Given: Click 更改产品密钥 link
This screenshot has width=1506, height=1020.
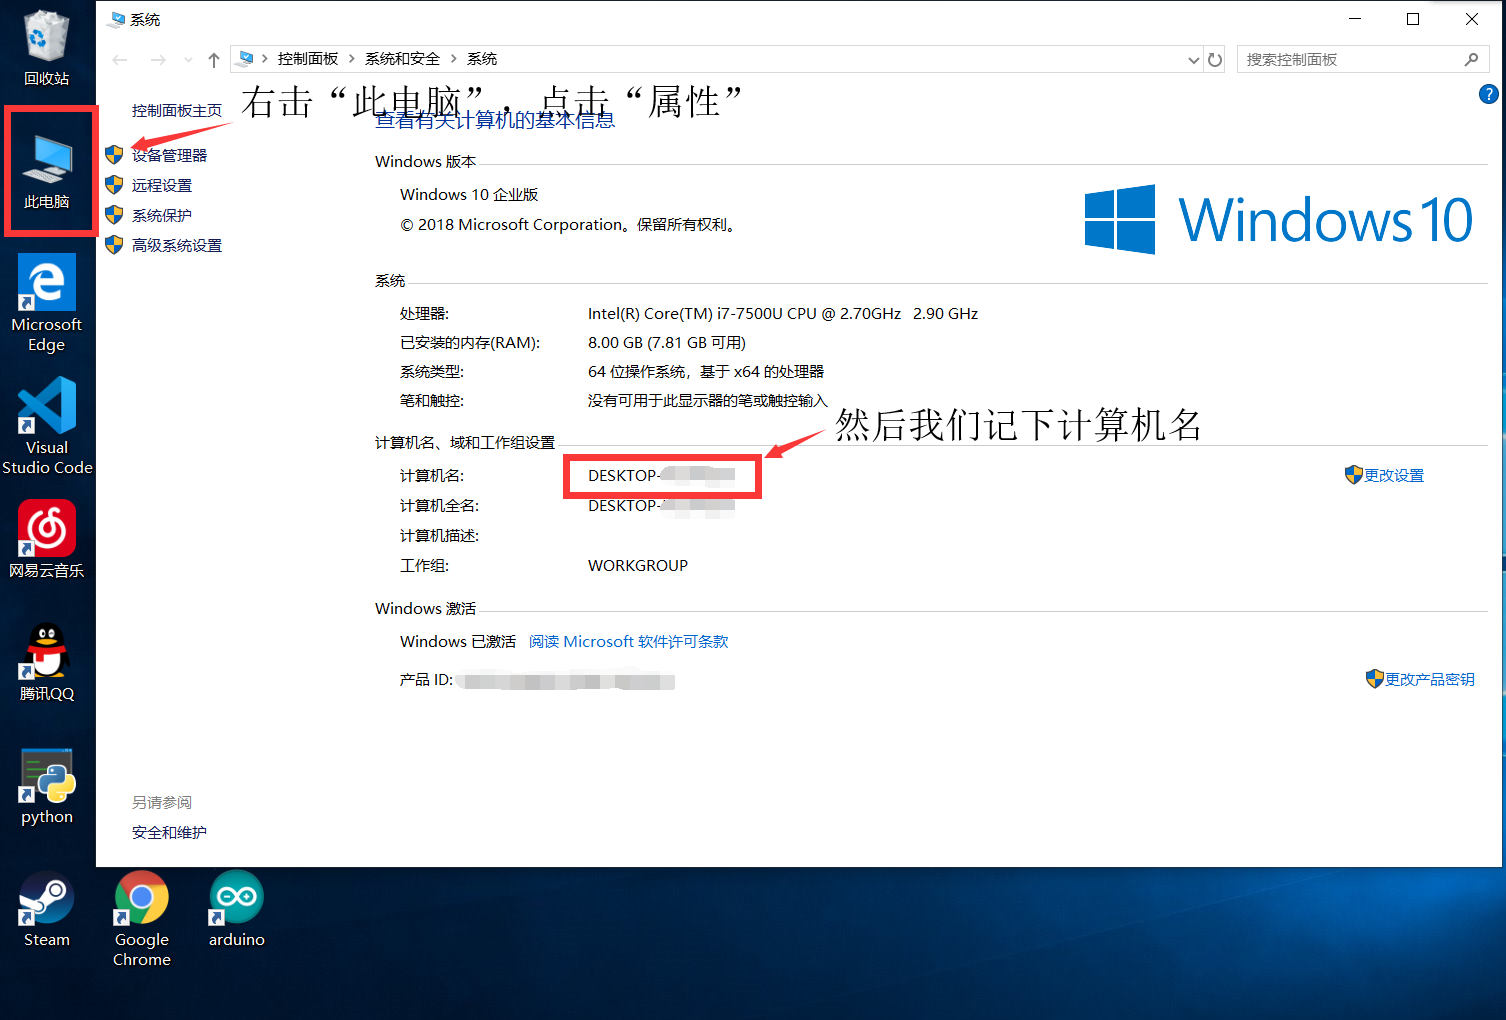Looking at the screenshot, I should point(1430,679).
